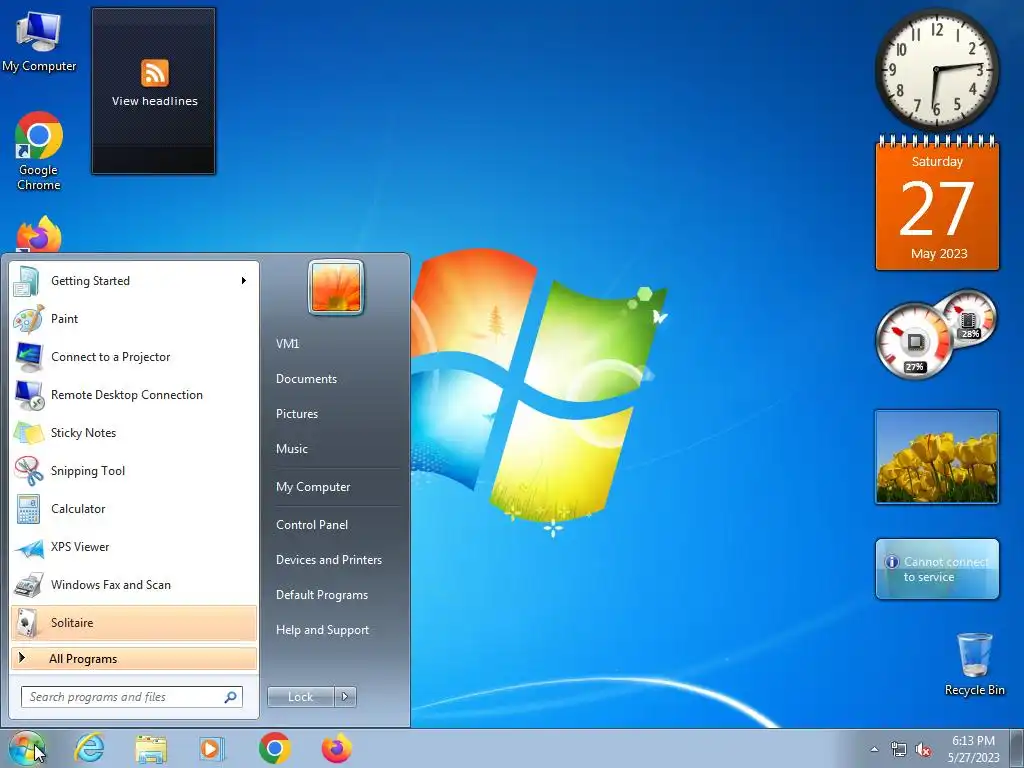
Task: Click the RSS feed headlines icon
Action: point(155,72)
